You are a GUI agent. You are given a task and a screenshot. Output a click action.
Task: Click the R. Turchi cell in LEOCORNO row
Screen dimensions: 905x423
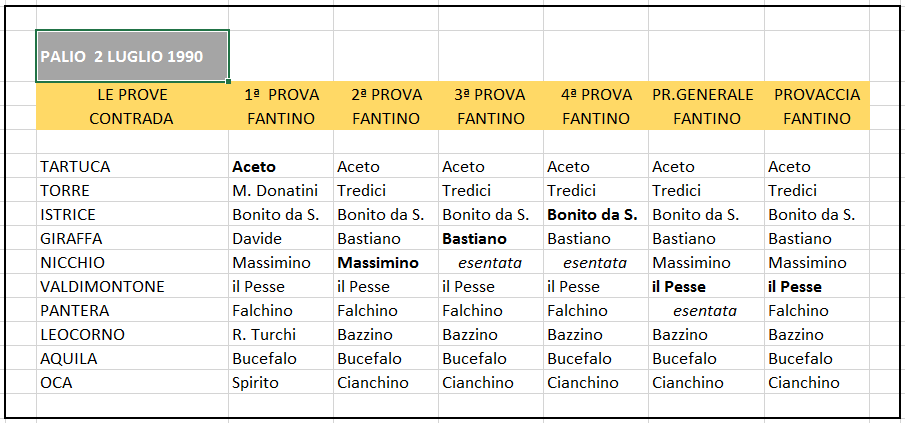point(281,335)
